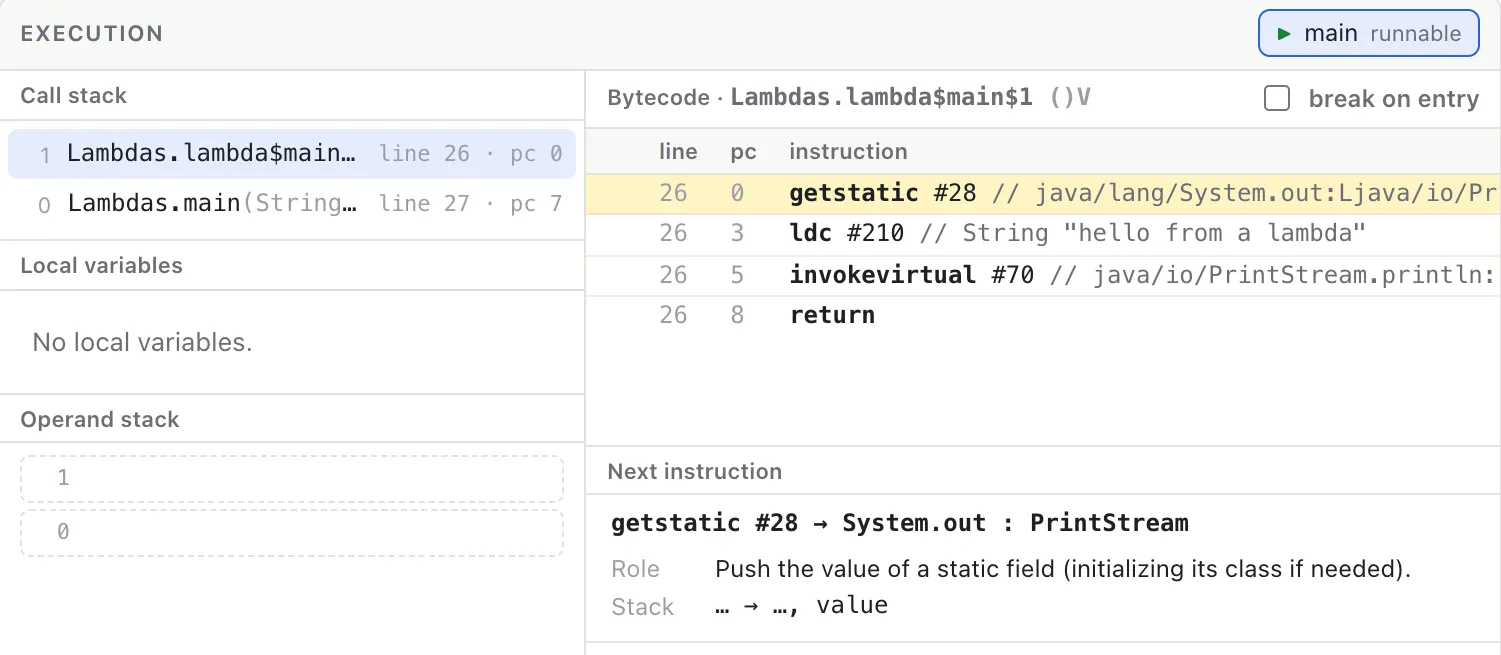The height and width of the screenshot is (655, 1501).
Task: Select the invokevirtual #70 instruction row
Action: tap(1042, 275)
